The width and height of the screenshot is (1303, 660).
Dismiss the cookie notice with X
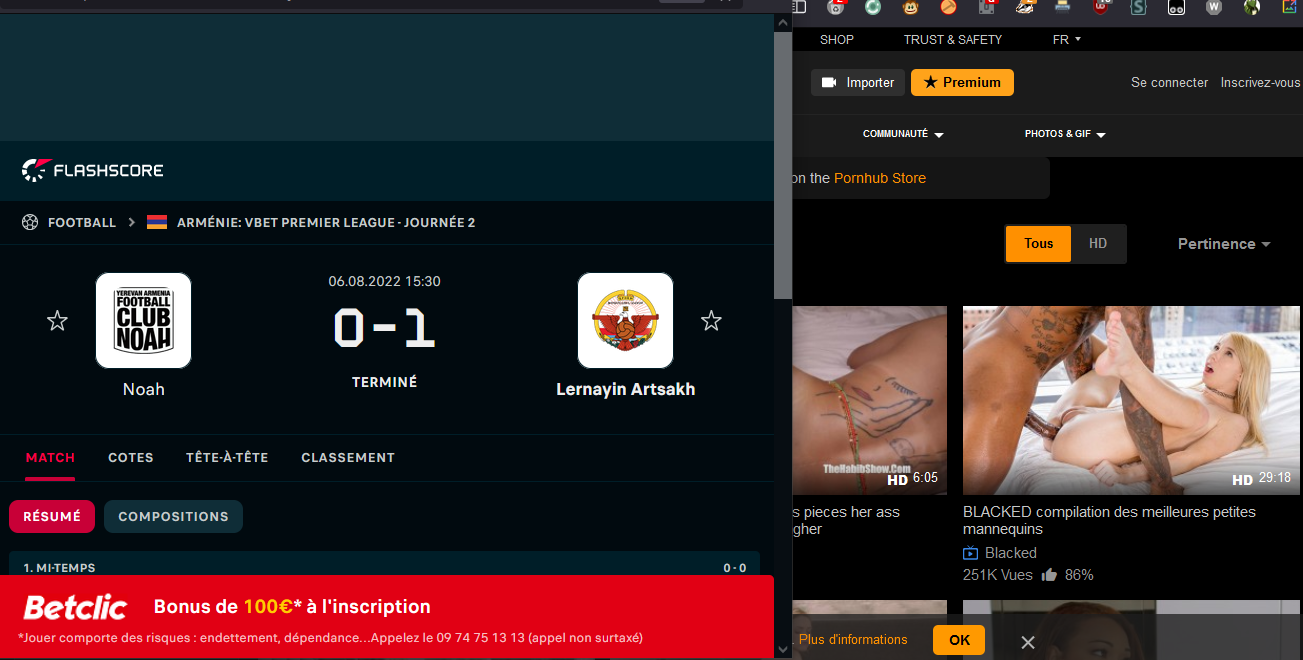tap(1027, 642)
